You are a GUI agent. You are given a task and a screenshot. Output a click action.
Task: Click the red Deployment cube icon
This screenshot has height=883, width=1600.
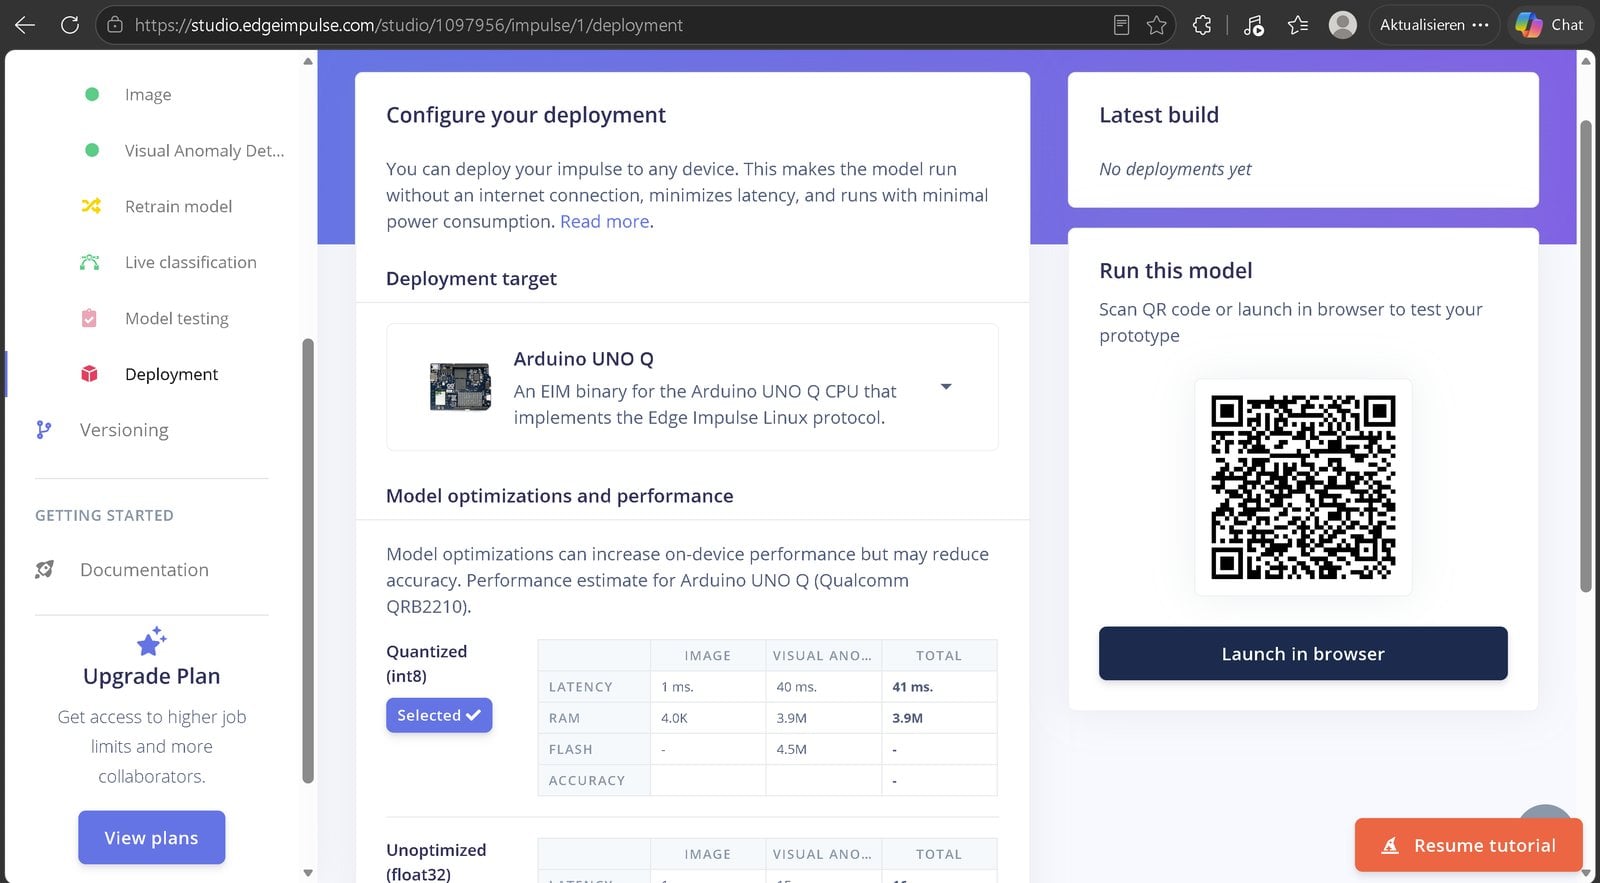pyautogui.click(x=89, y=374)
